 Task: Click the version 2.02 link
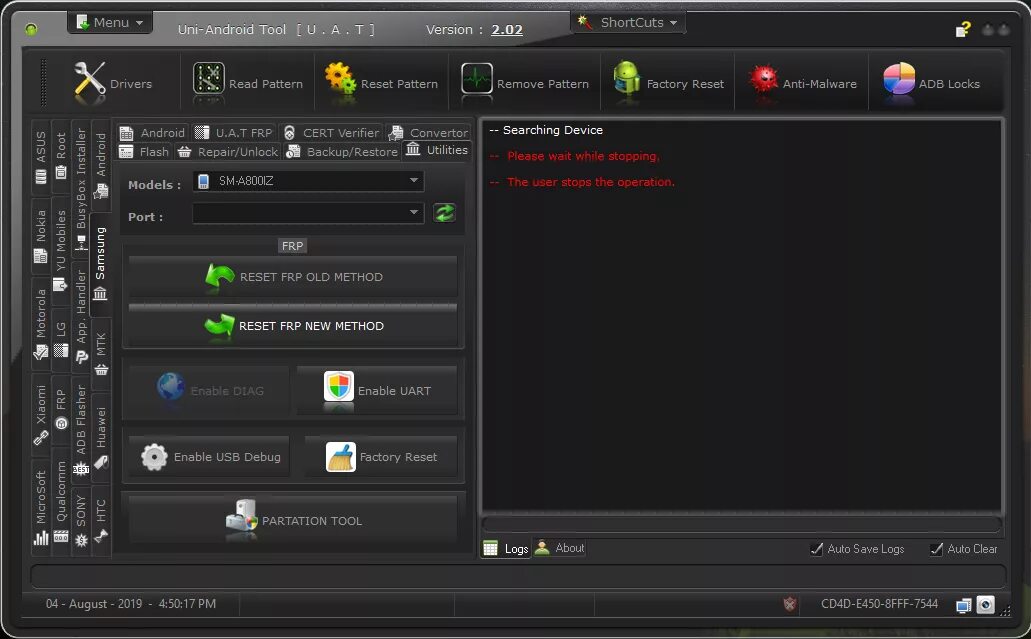tap(507, 30)
